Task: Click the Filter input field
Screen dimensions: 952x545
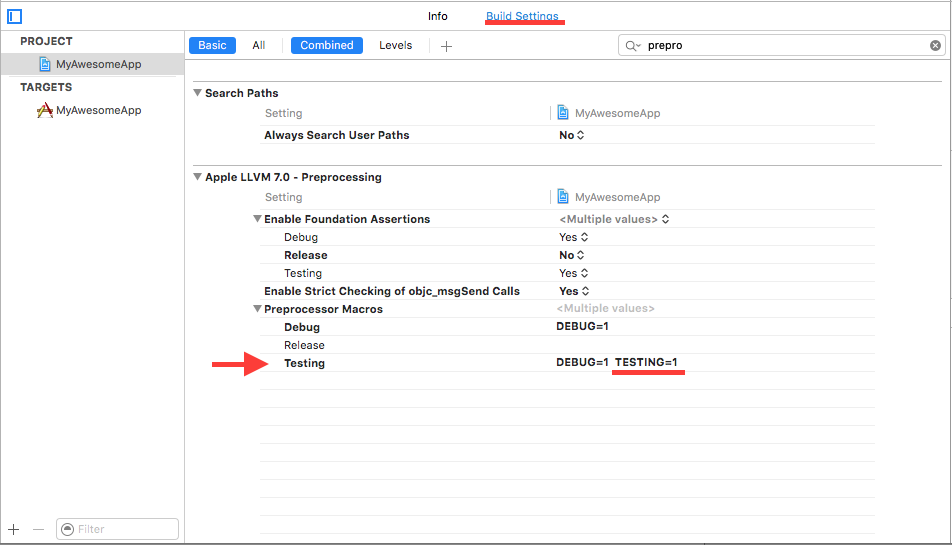Action: click(x=117, y=529)
